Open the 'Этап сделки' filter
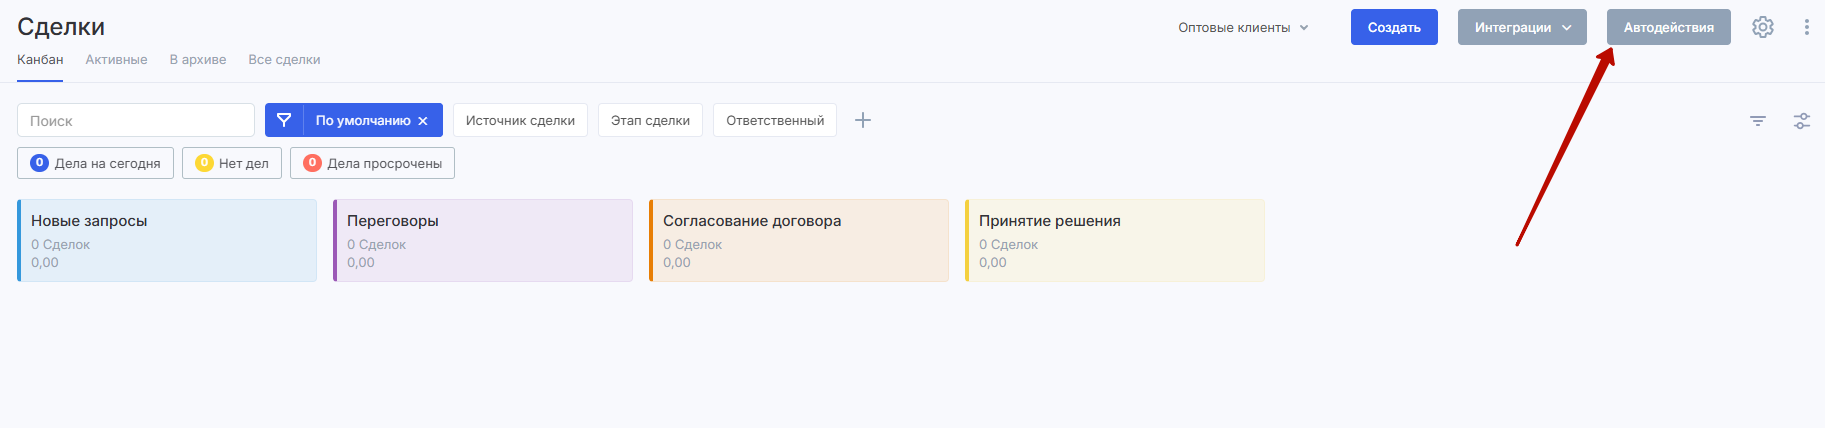This screenshot has height=428, width=1825. pyautogui.click(x=650, y=120)
